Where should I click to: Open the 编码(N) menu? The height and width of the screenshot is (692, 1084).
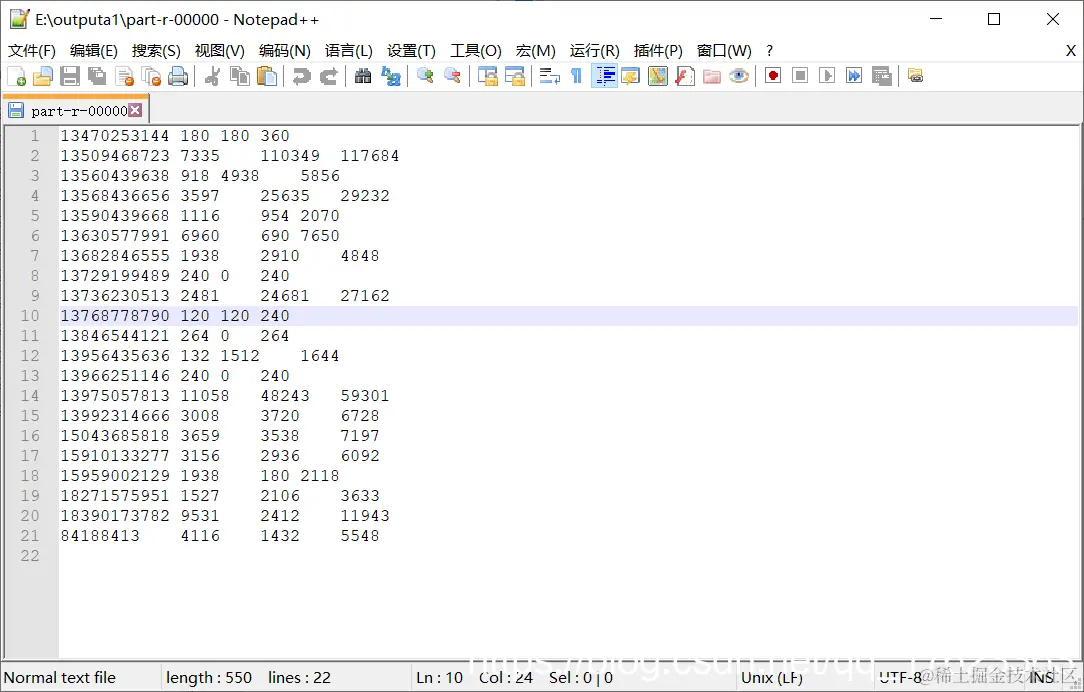[285, 50]
